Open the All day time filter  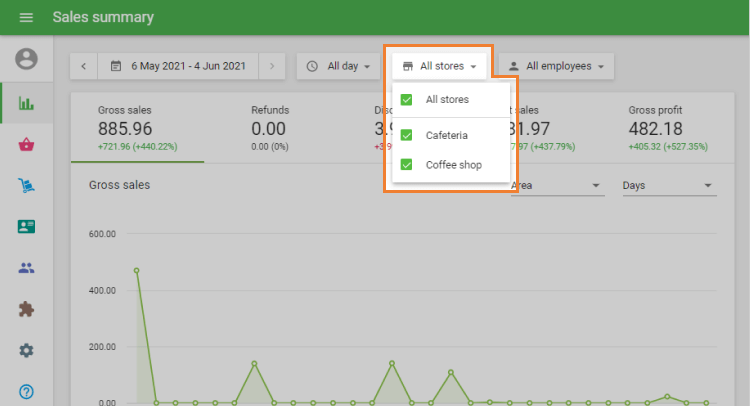pyautogui.click(x=339, y=66)
